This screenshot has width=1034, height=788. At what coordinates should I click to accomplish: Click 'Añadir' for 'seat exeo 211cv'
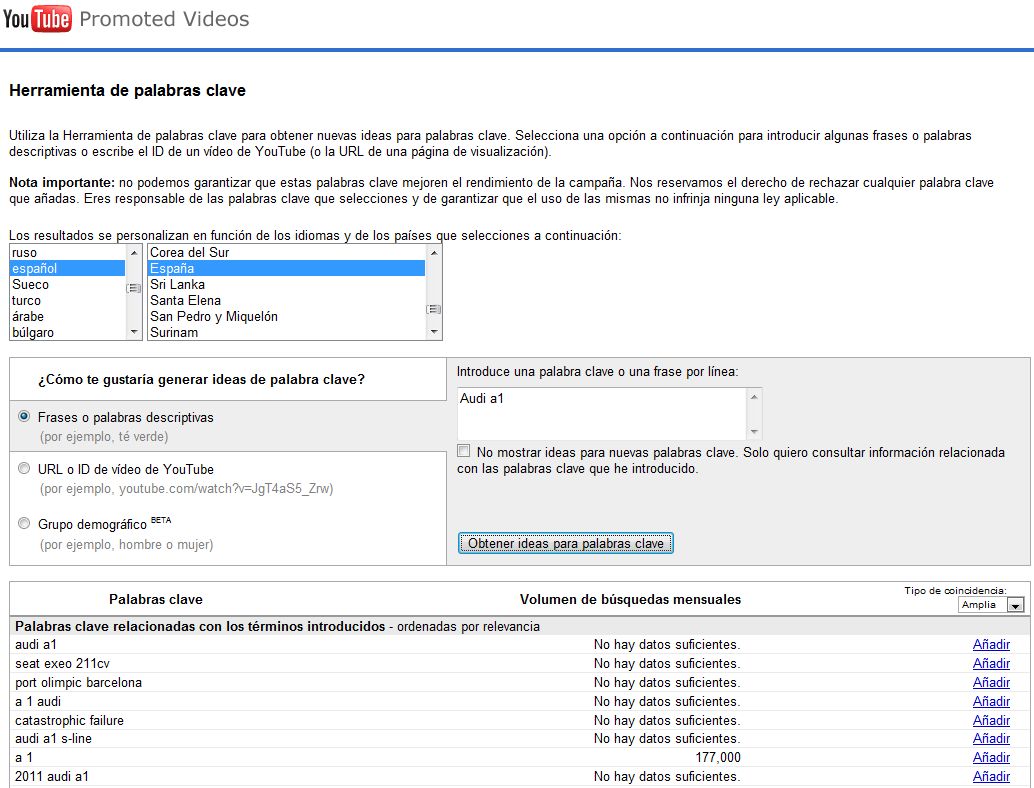click(x=991, y=663)
